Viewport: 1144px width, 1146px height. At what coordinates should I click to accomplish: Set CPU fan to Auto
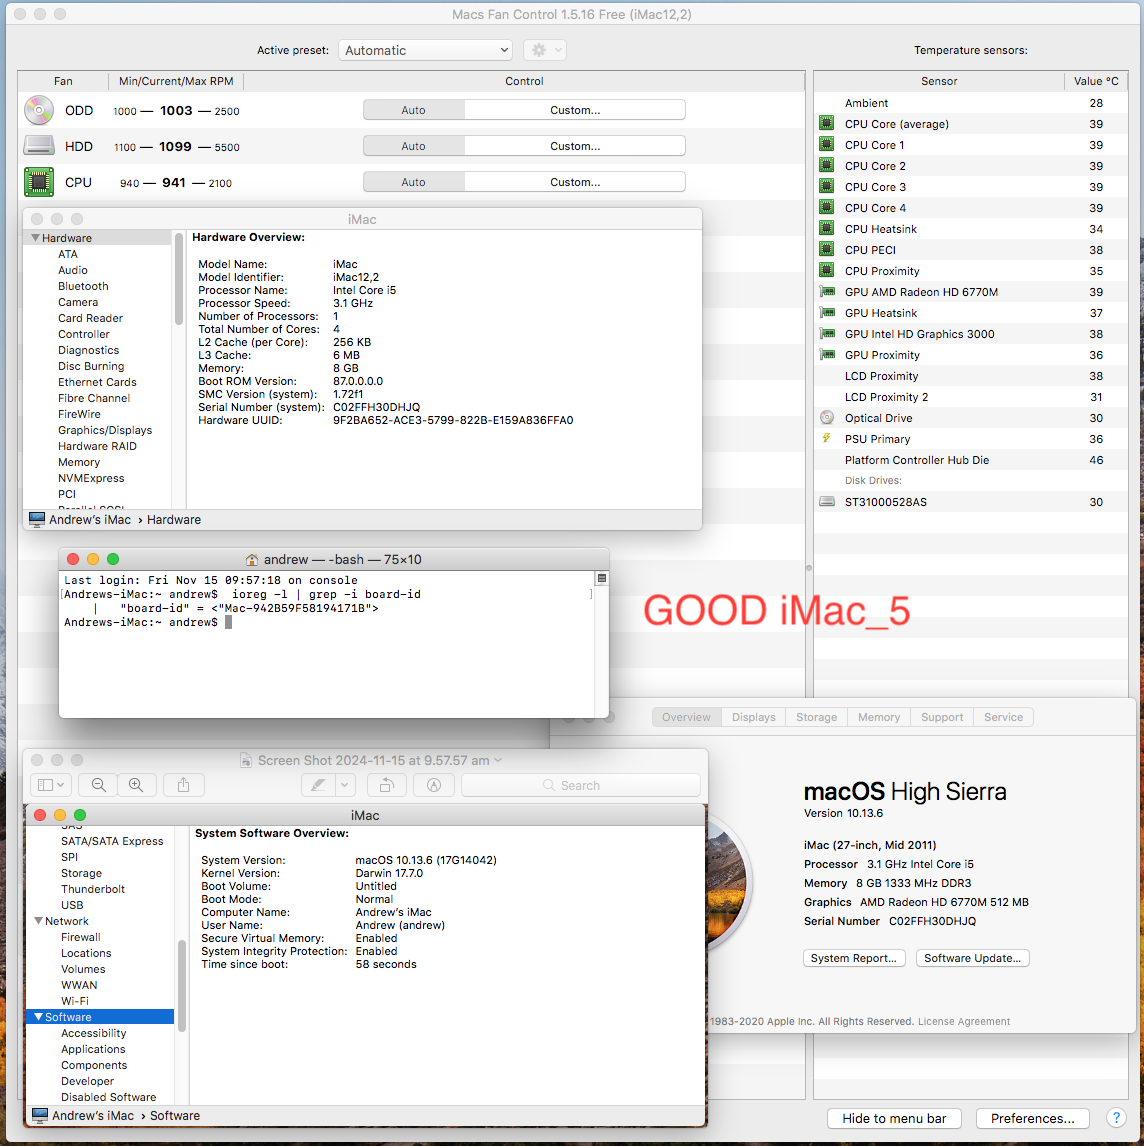(x=413, y=182)
